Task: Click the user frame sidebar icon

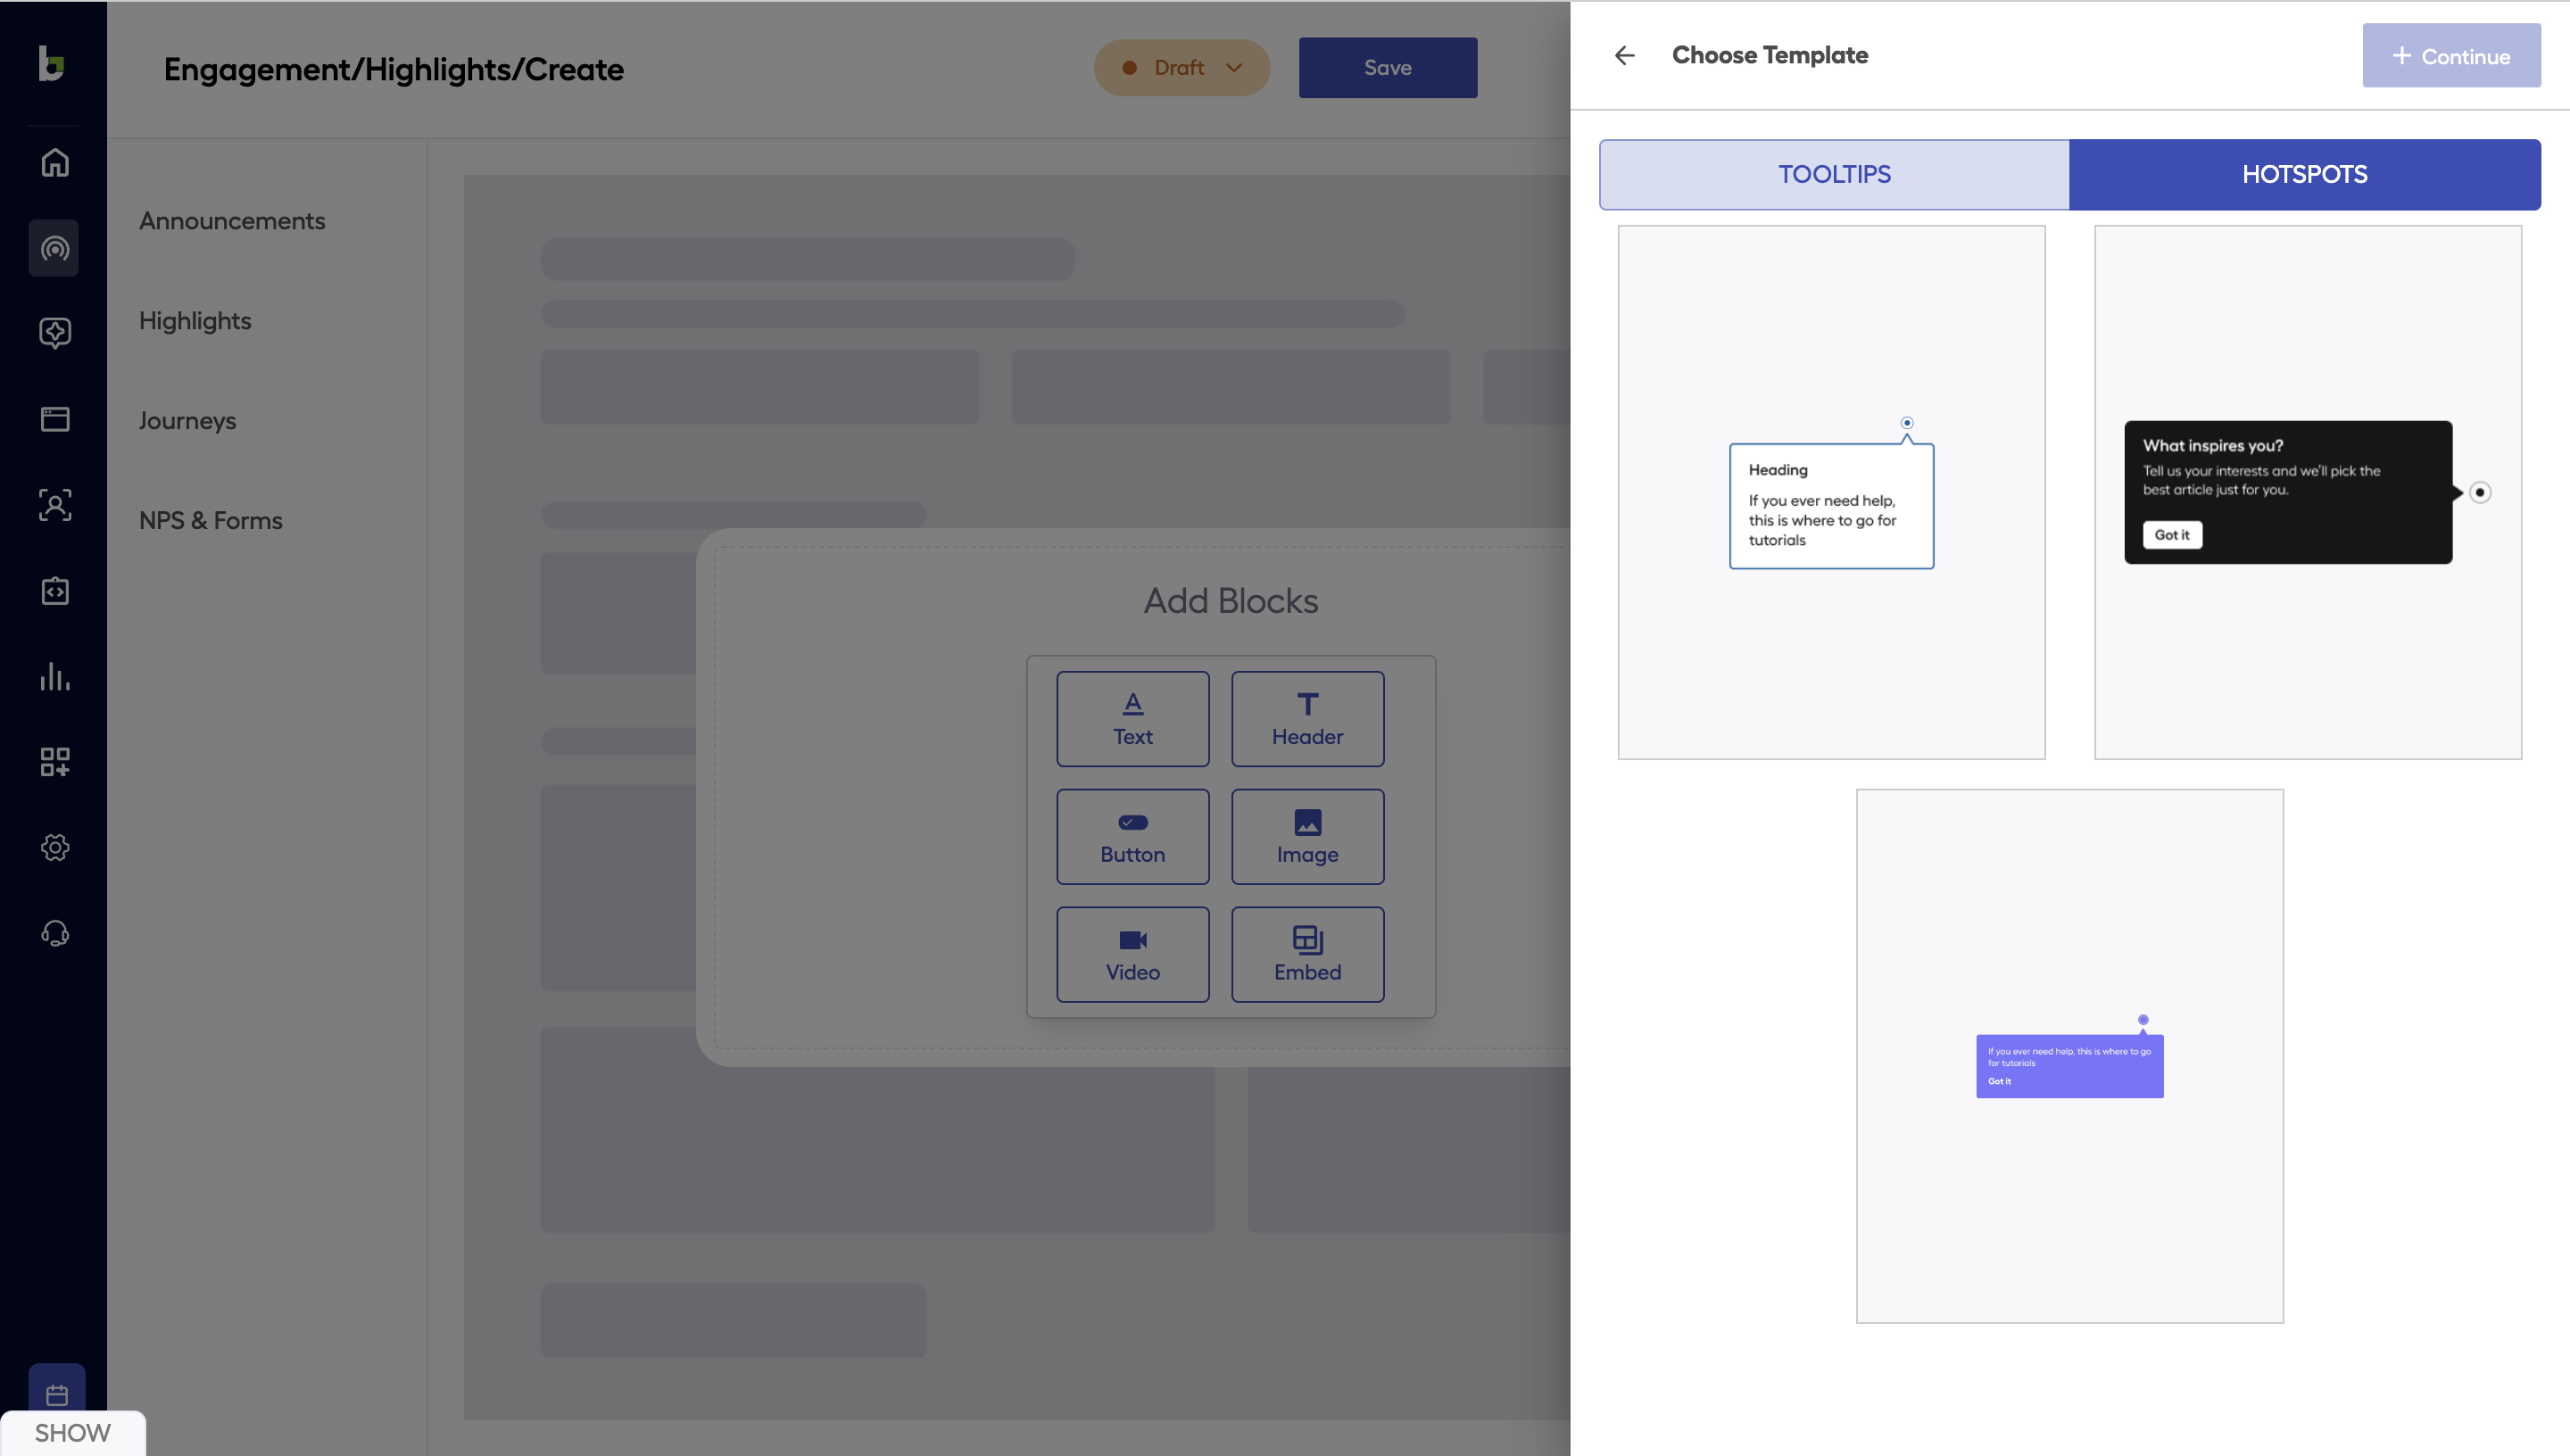Action: pos(55,505)
